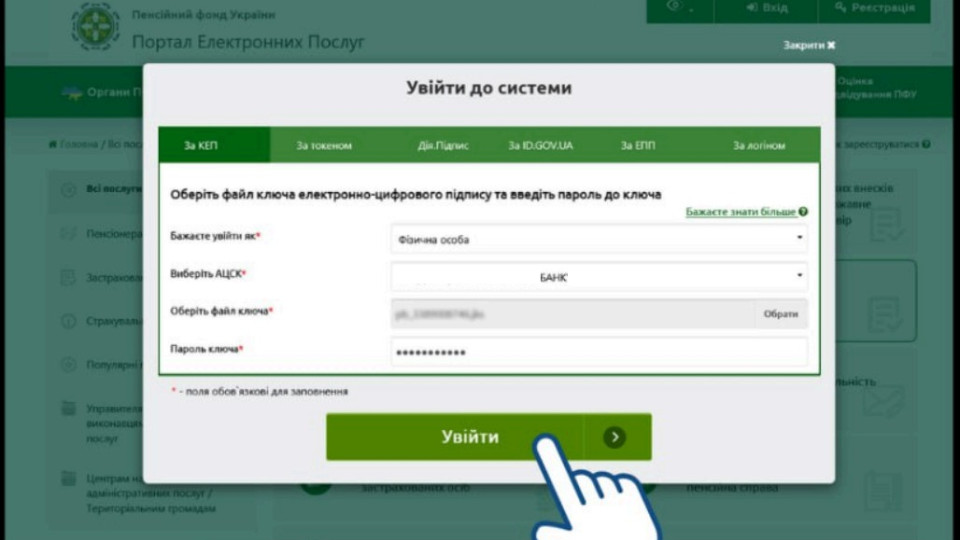The width and height of the screenshot is (960, 540).
Task: Open the За токеном tab
Action: [324, 145]
